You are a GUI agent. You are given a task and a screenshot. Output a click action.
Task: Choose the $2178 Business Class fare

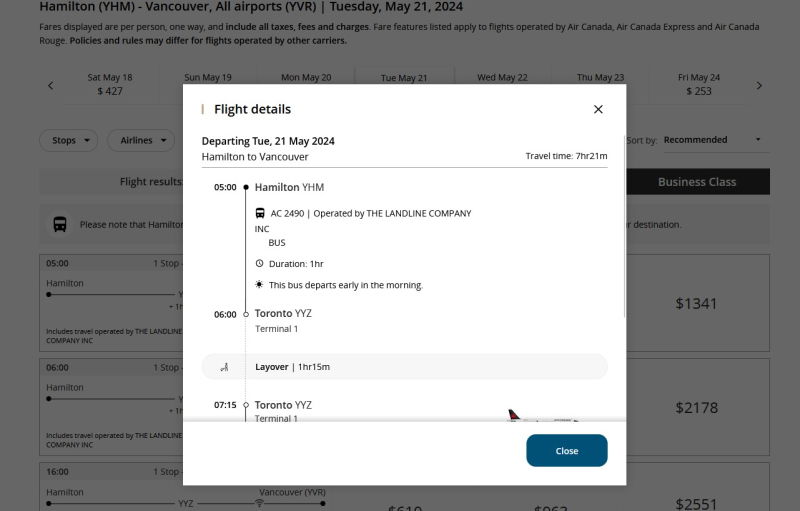696,407
